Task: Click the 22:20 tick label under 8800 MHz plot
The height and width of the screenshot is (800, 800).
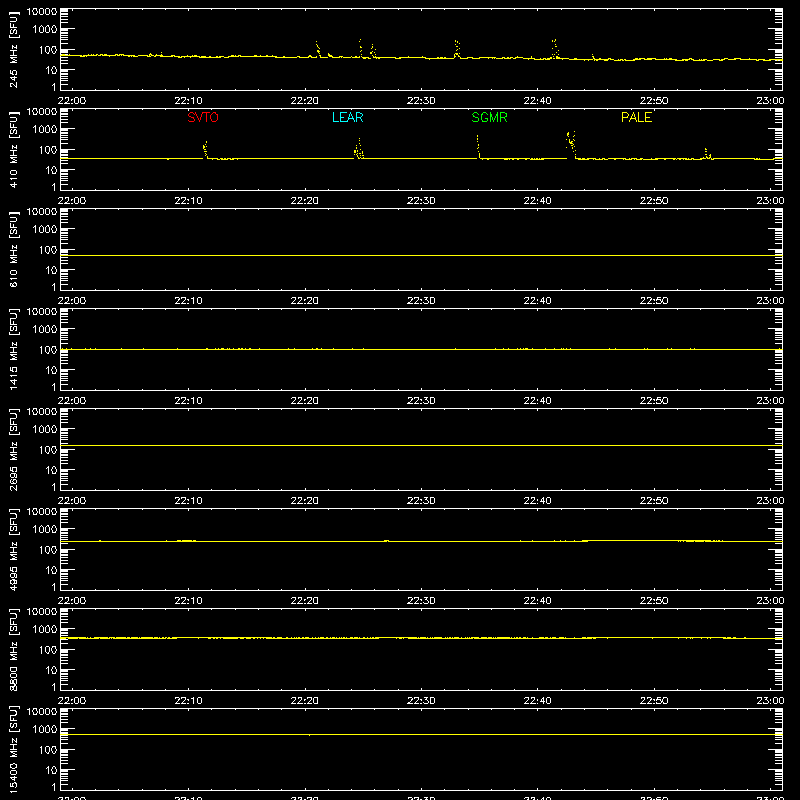Action: (x=305, y=701)
